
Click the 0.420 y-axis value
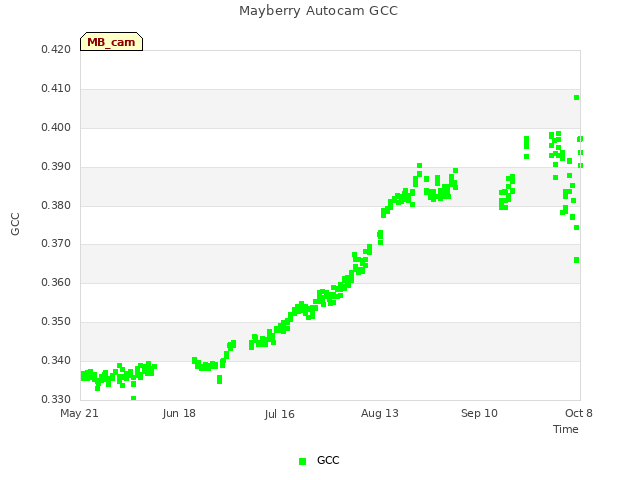pyautogui.click(x=56, y=49)
